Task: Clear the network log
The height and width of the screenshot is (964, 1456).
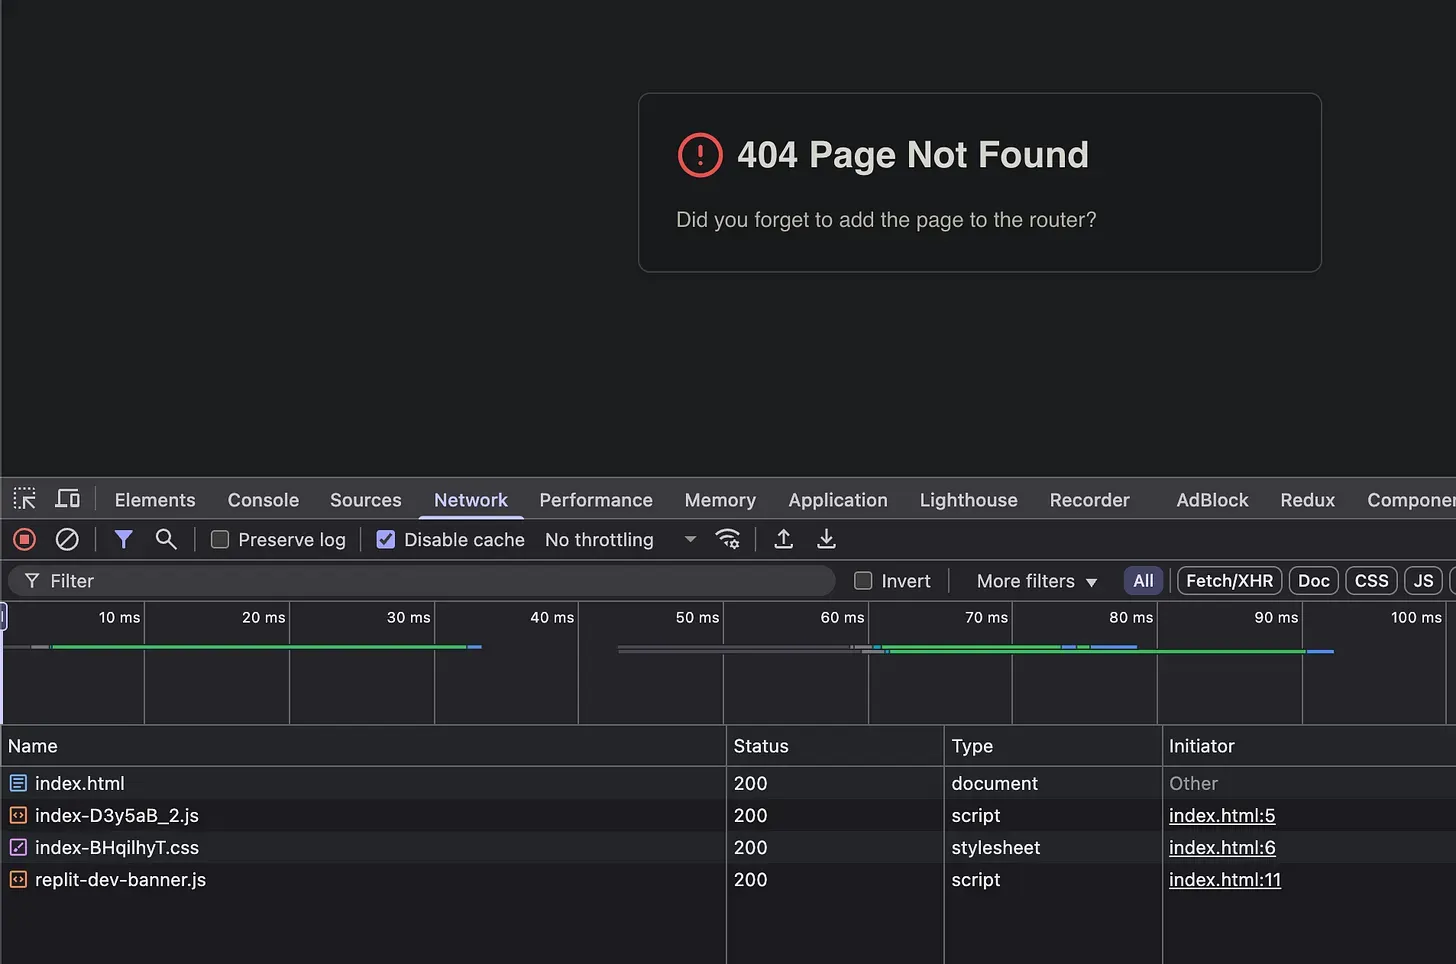Action: tap(67, 540)
